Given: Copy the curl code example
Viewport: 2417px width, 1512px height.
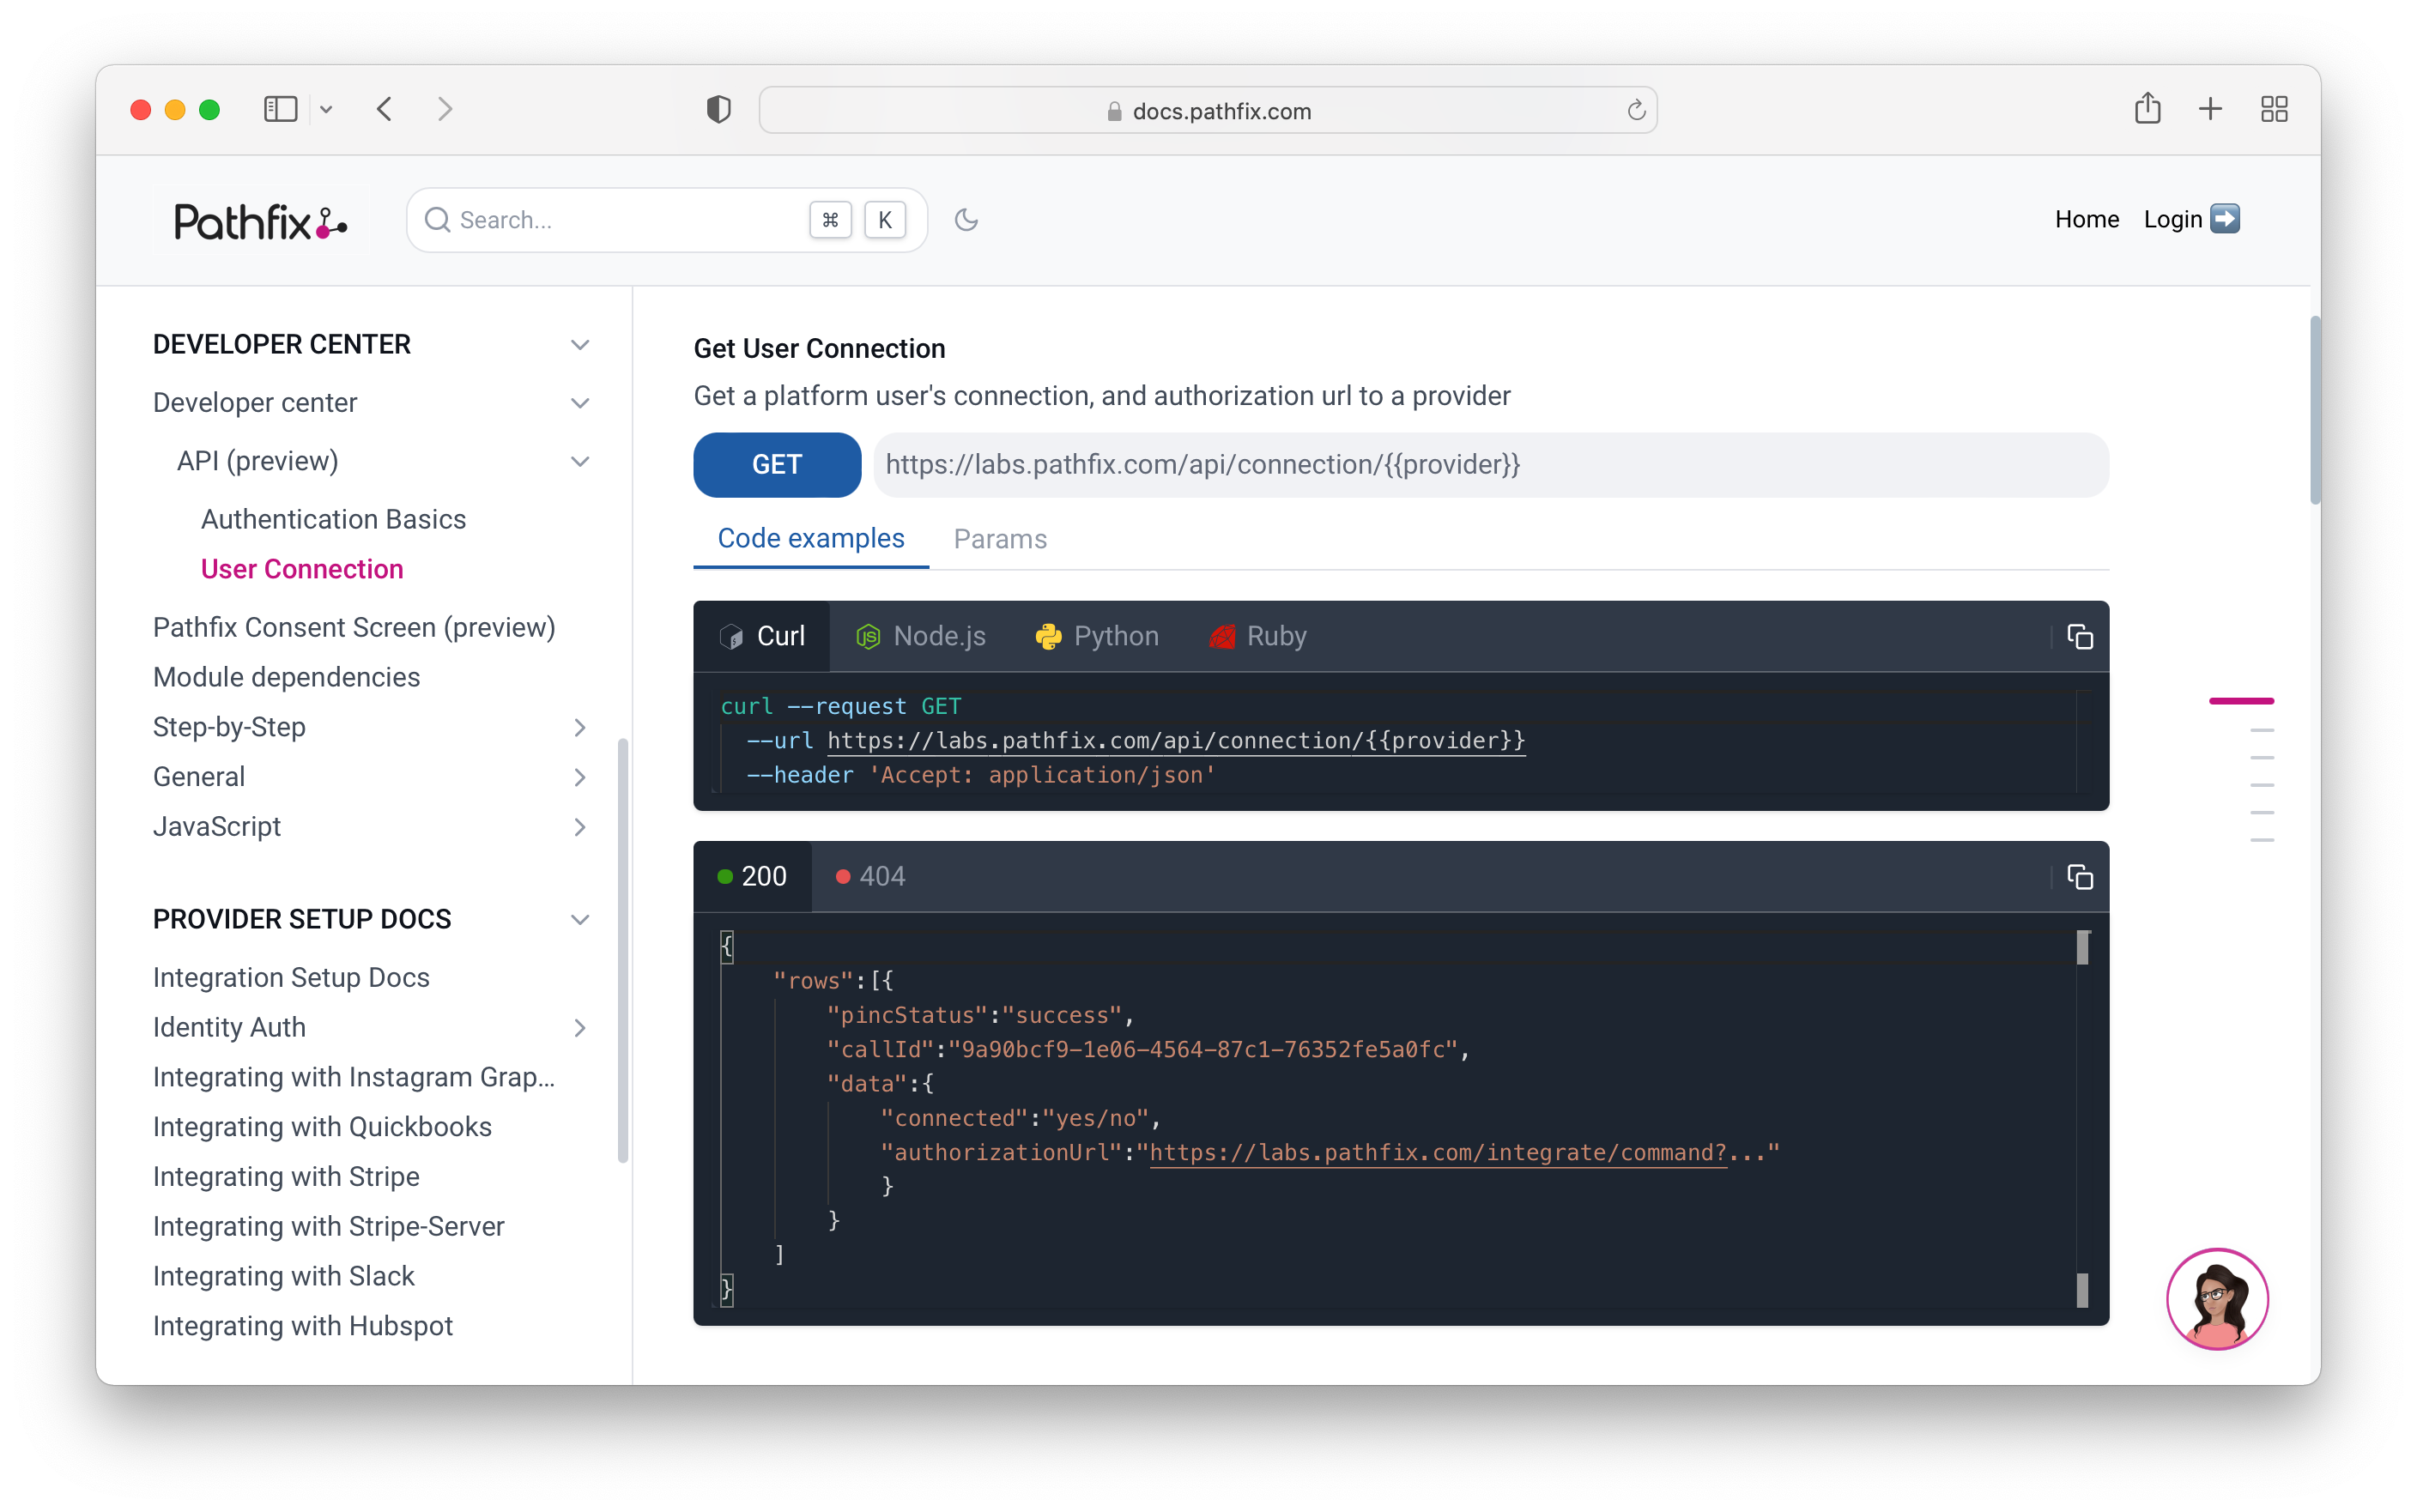Looking at the screenshot, I should point(2079,637).
